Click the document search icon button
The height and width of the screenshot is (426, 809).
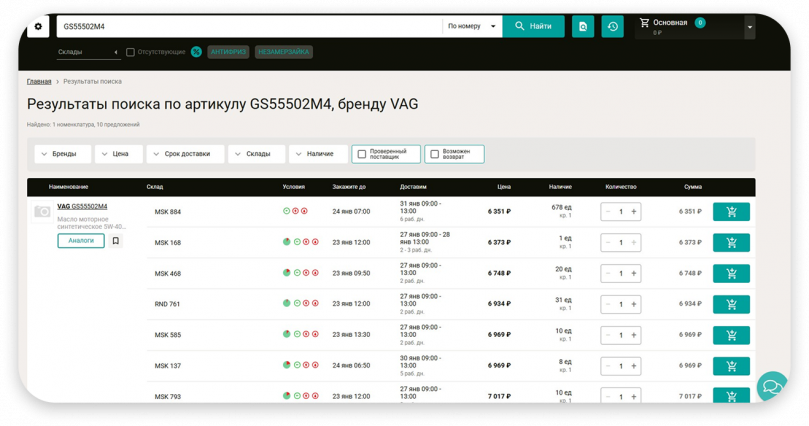pyautogui.click(x=582, y=27)
